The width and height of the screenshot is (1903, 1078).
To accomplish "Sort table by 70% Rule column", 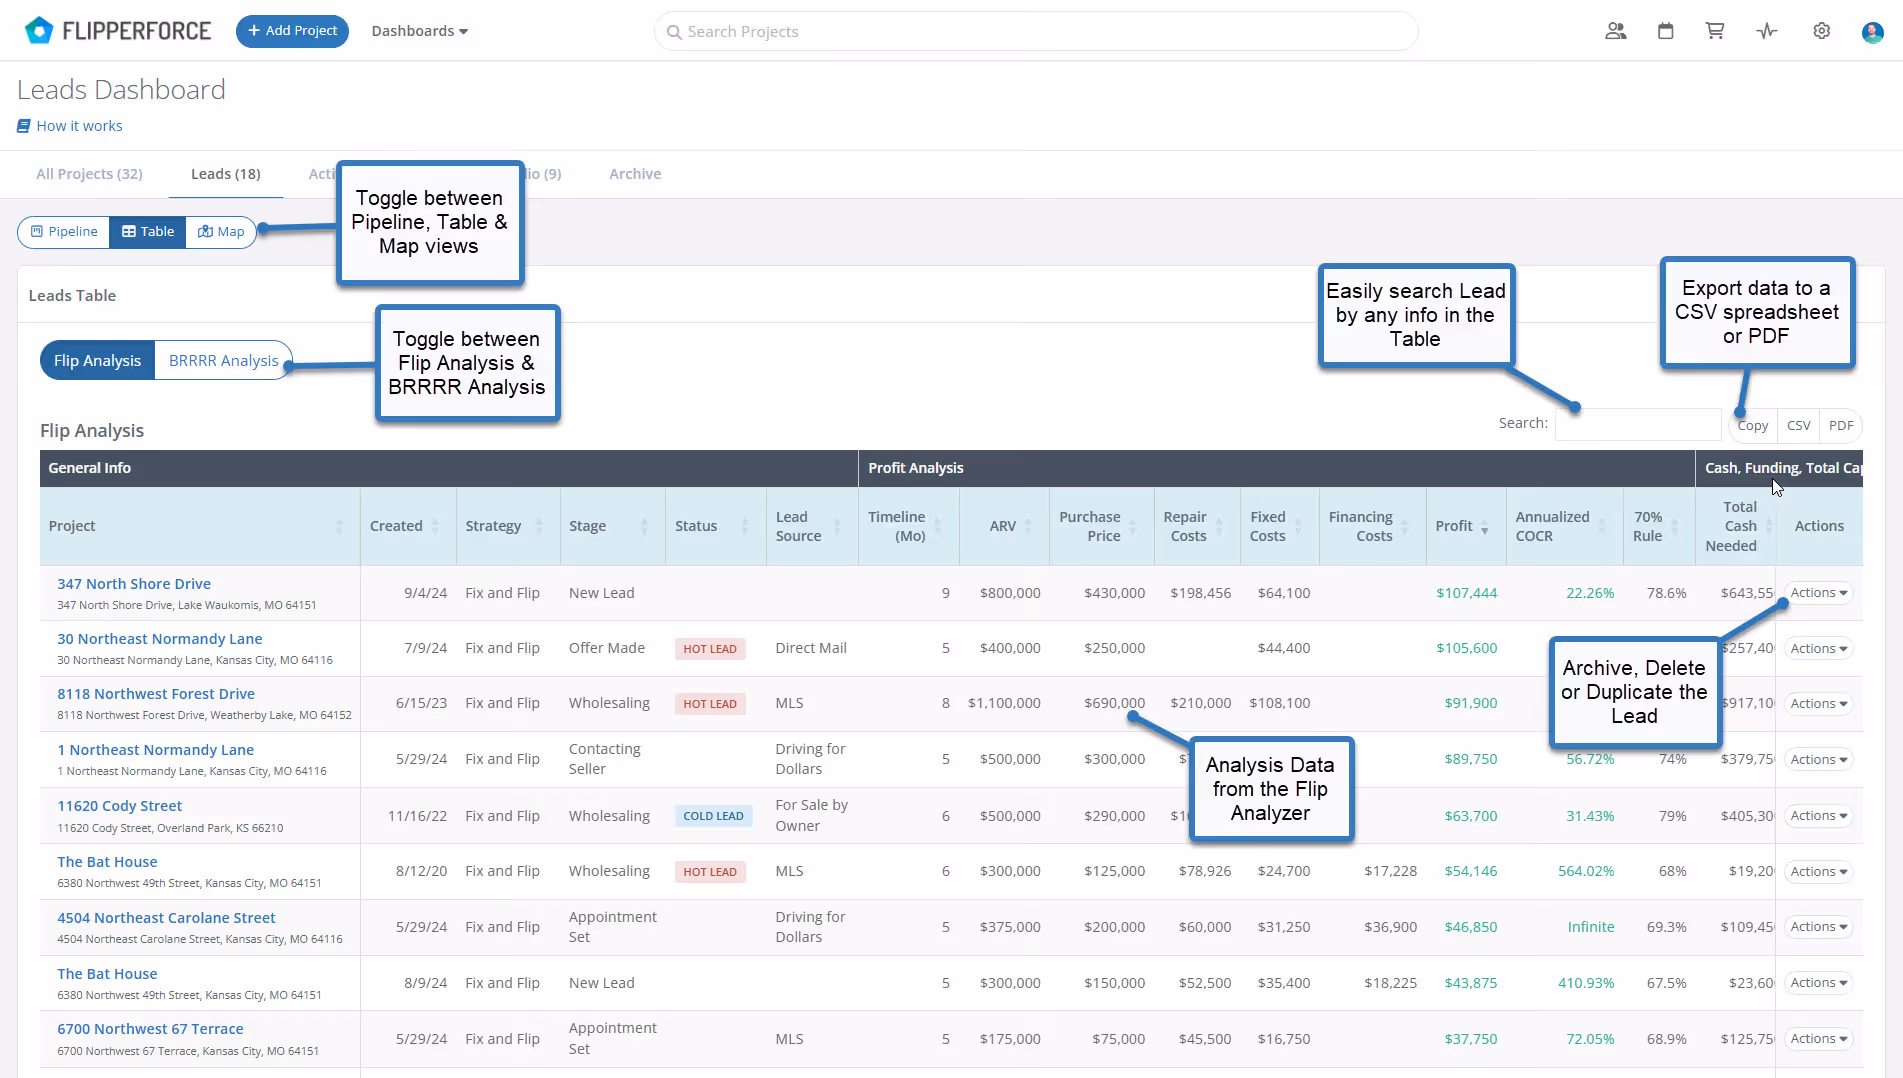I will click(x=1658, y=526).
